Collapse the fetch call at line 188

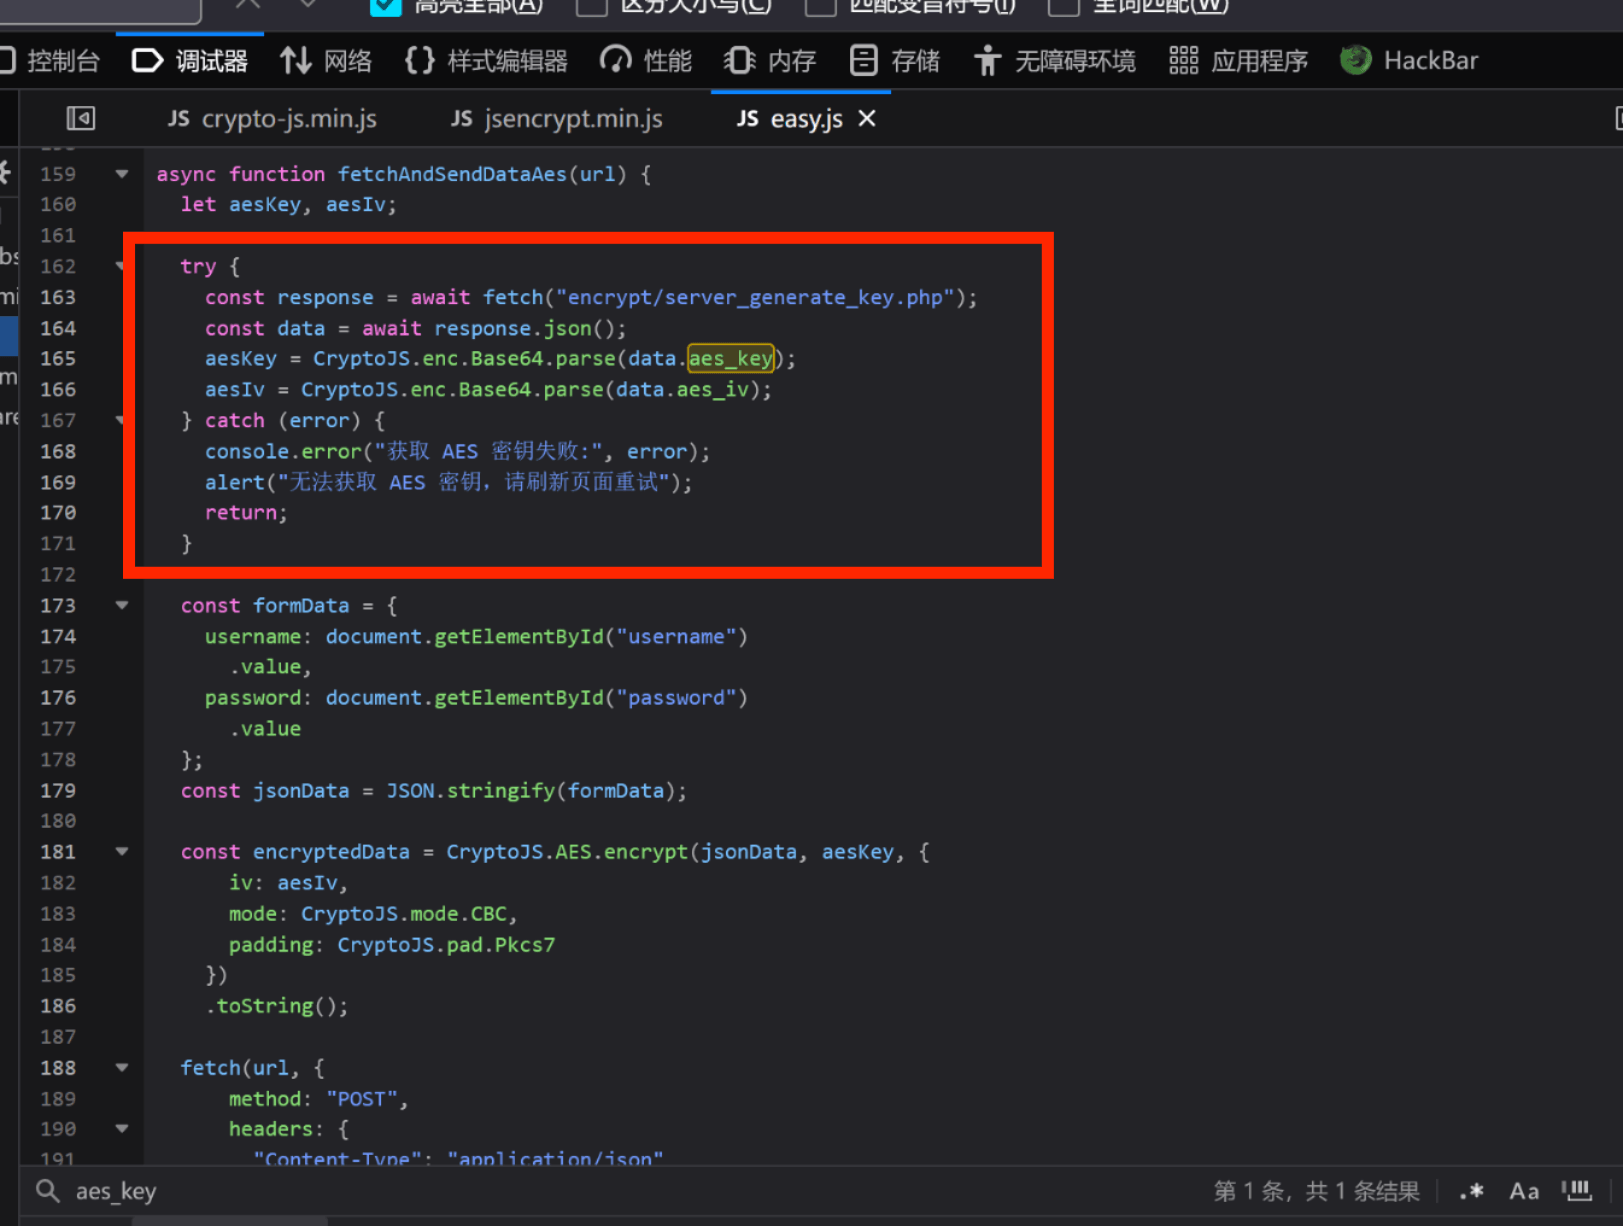click(x=122, y=1068)
